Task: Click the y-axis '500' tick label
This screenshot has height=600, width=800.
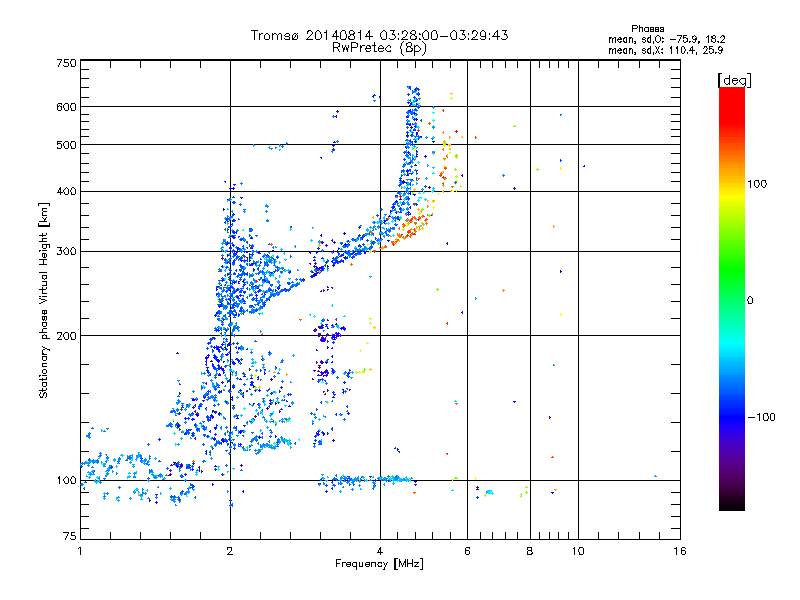Action: point(66,145)
